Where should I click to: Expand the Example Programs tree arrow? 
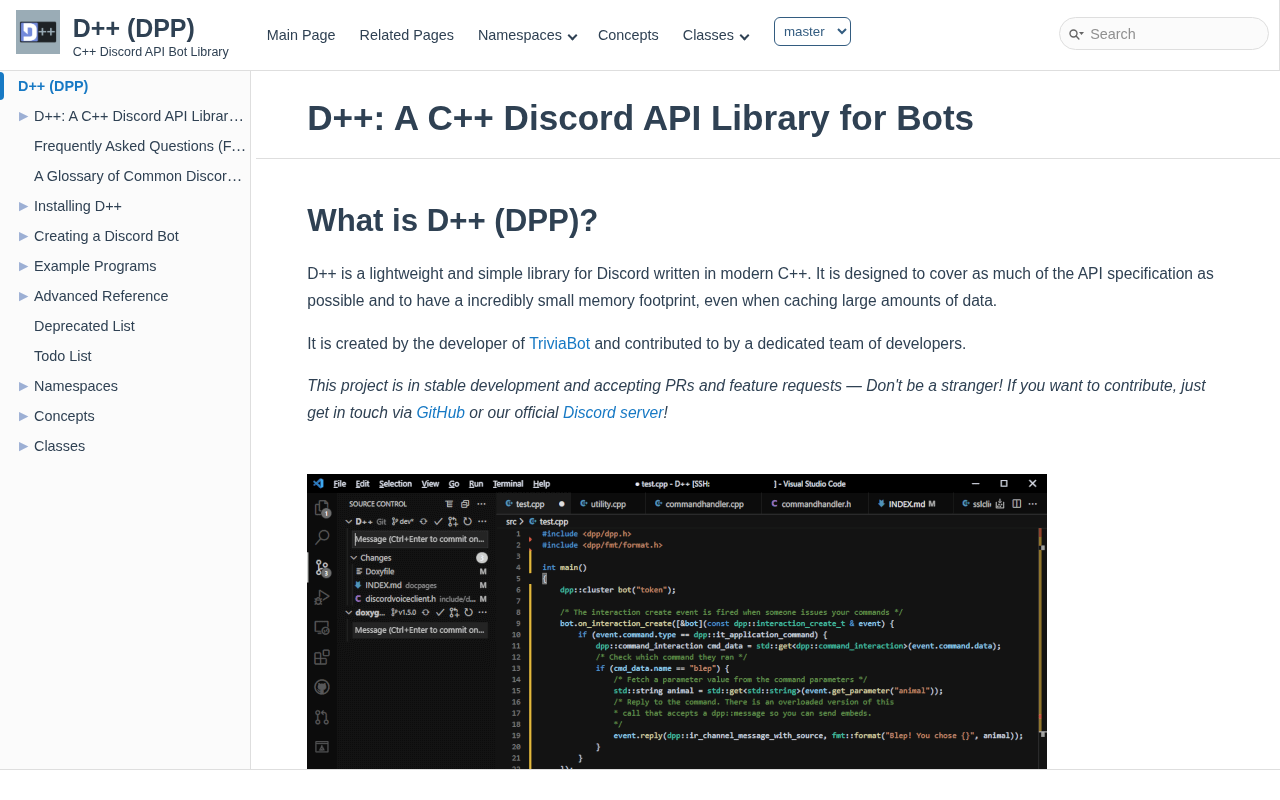23,266
